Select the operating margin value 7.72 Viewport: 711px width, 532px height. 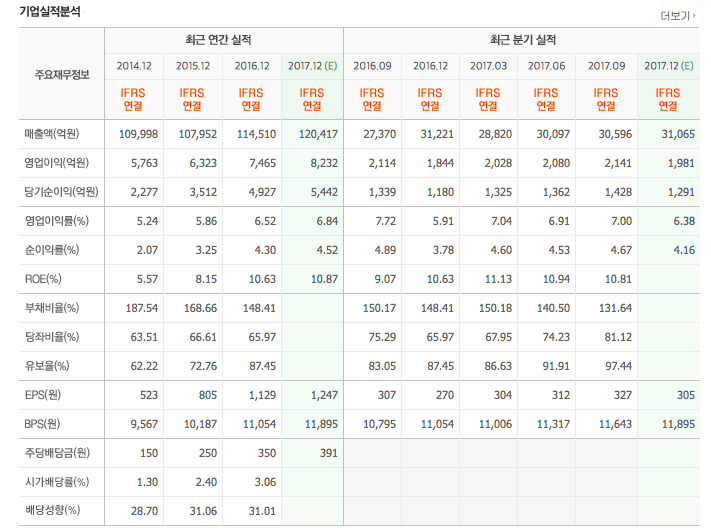tap(385, 221)
